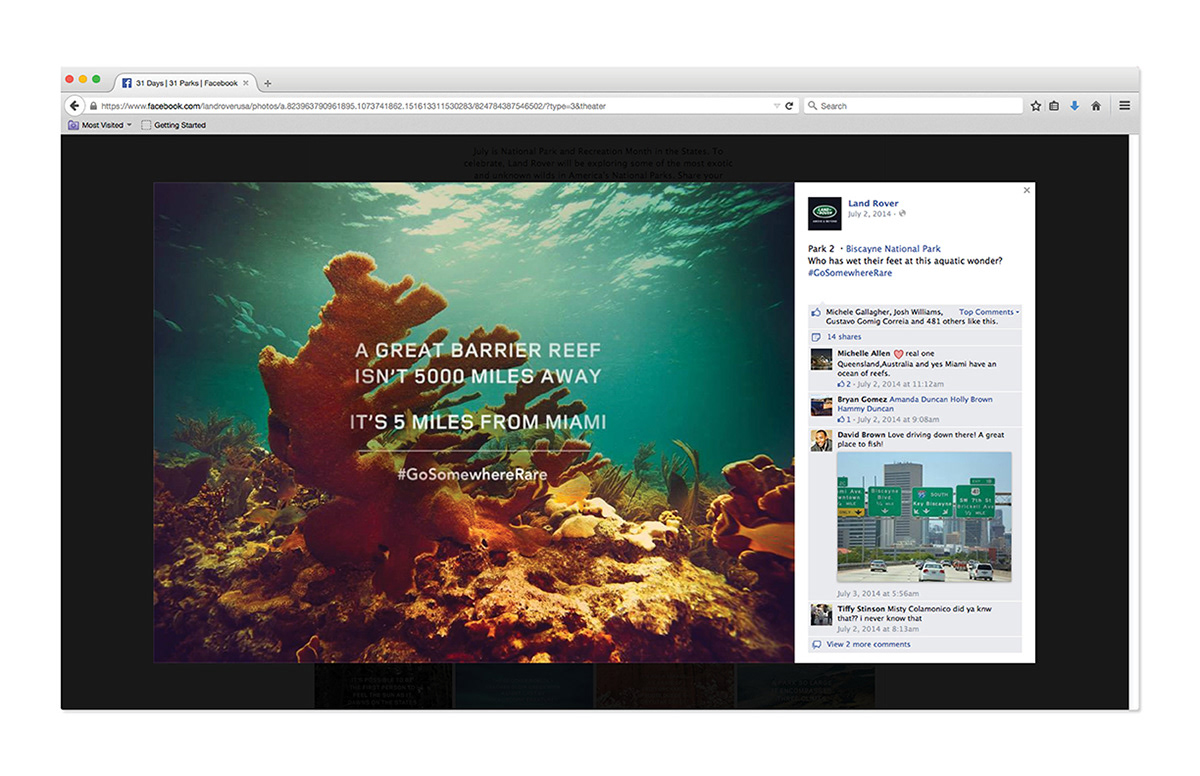1200x776 pixels.
Task: Open the #GoSomewhereRare hashtag in the caption
Action: pos(850,272)
